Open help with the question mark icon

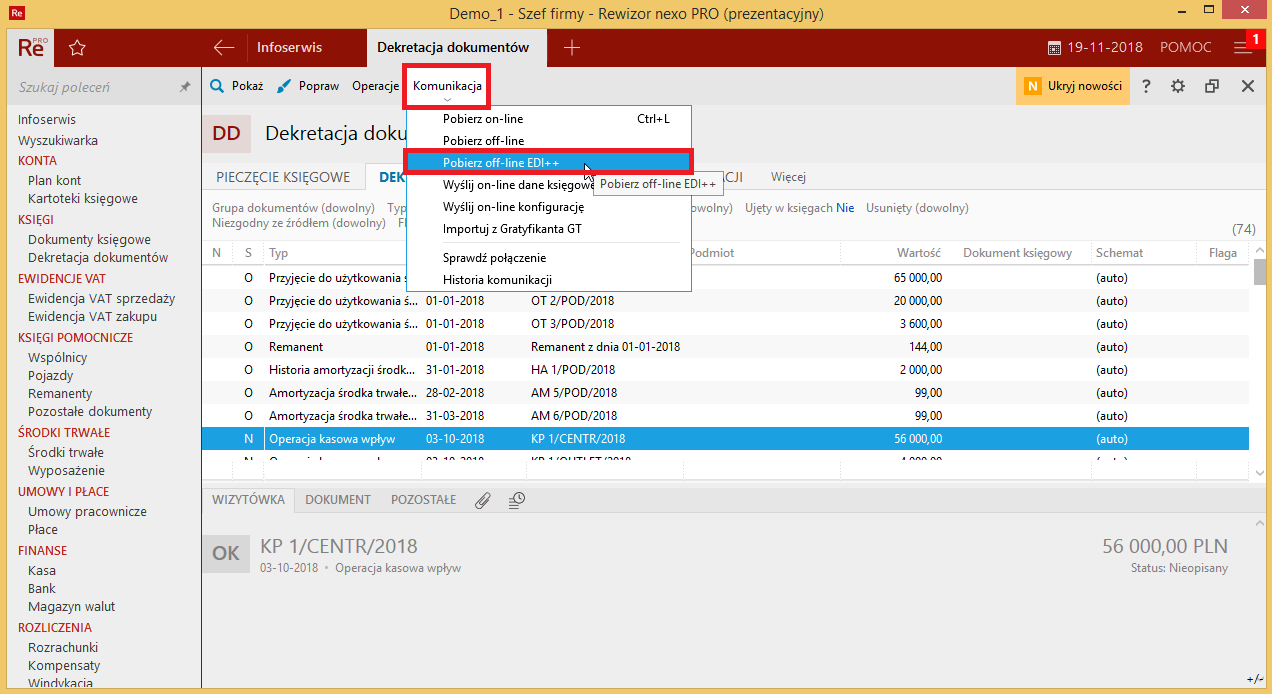1146,87
